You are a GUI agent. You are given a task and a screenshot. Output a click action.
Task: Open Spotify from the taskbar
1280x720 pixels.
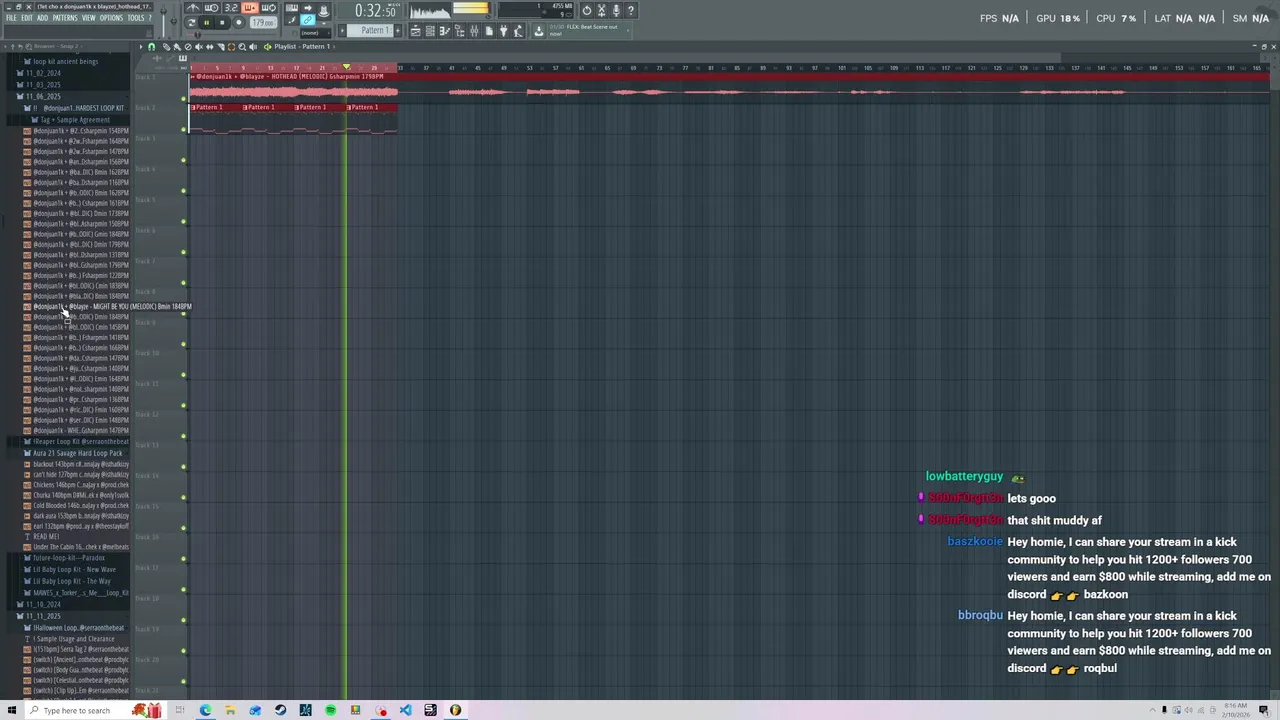[330, 710]
